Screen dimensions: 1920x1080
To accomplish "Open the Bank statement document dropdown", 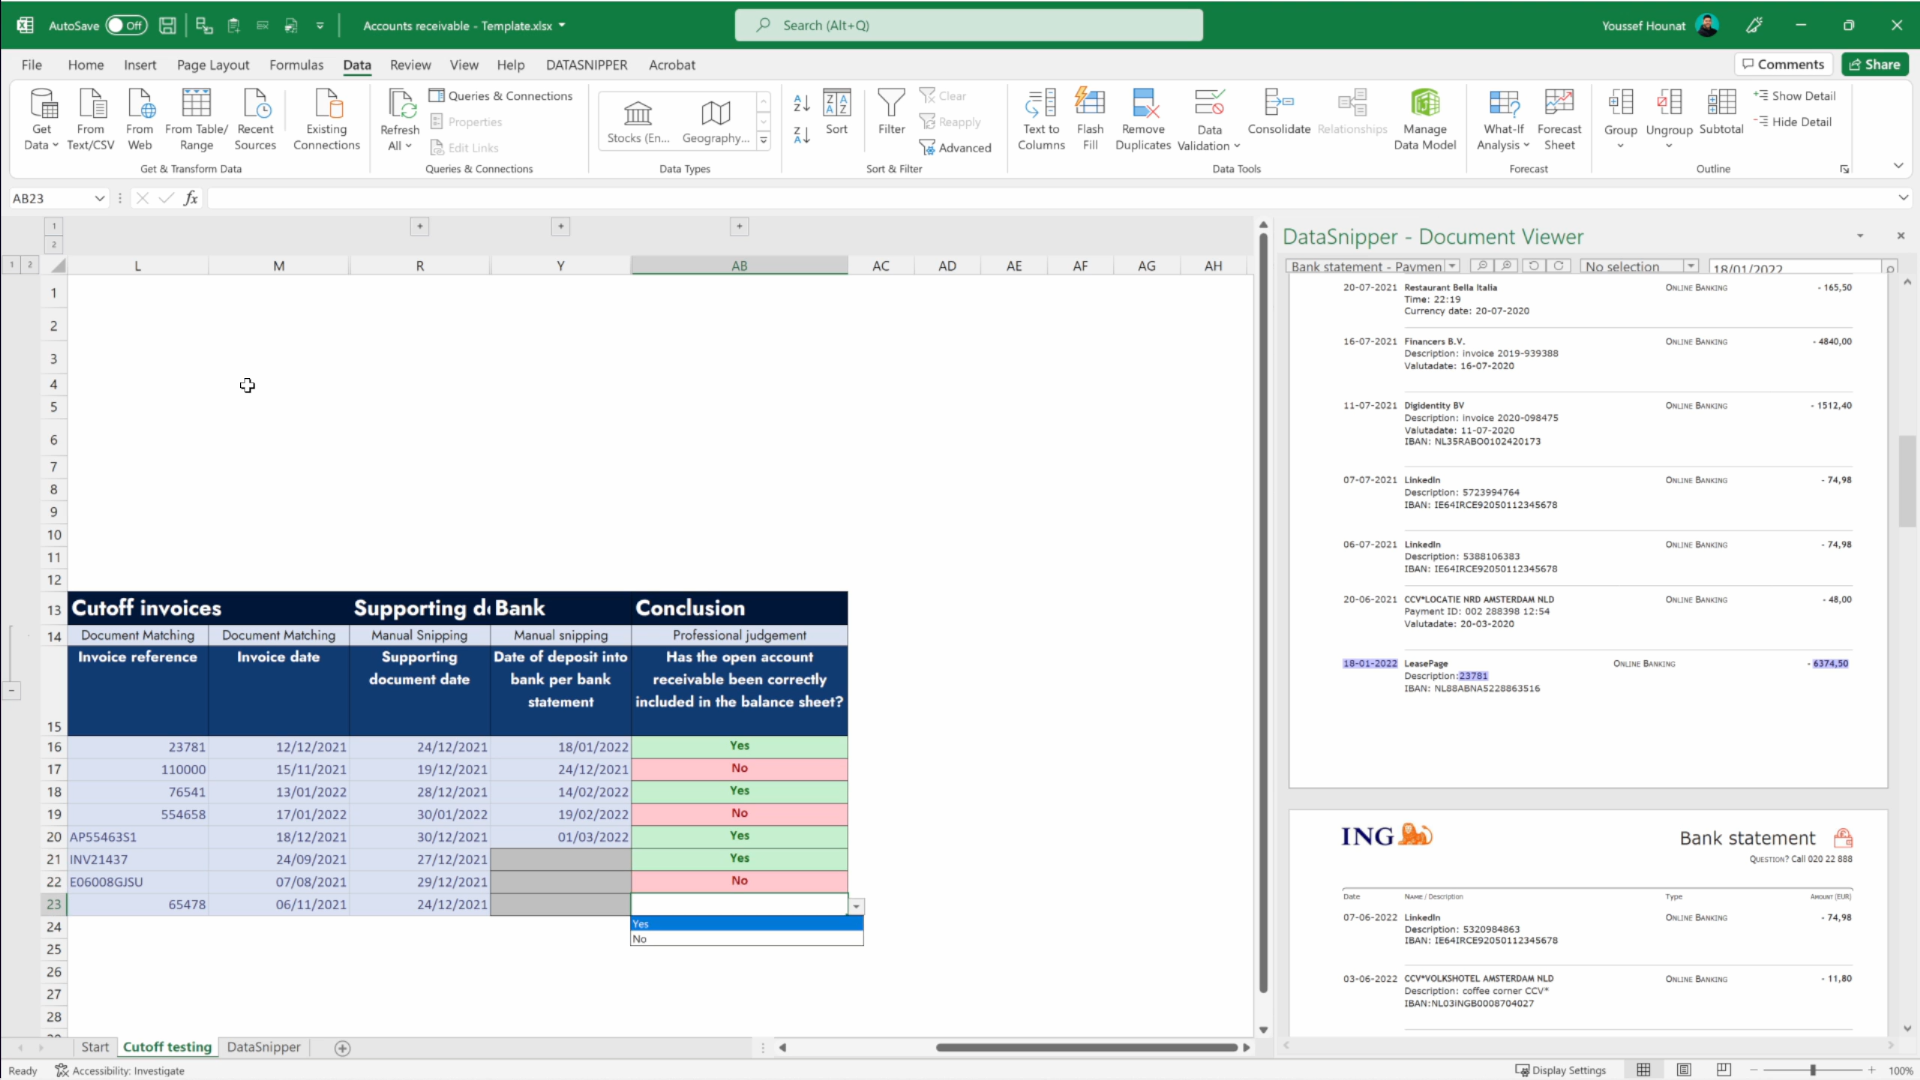I will tap(1452, 266).
